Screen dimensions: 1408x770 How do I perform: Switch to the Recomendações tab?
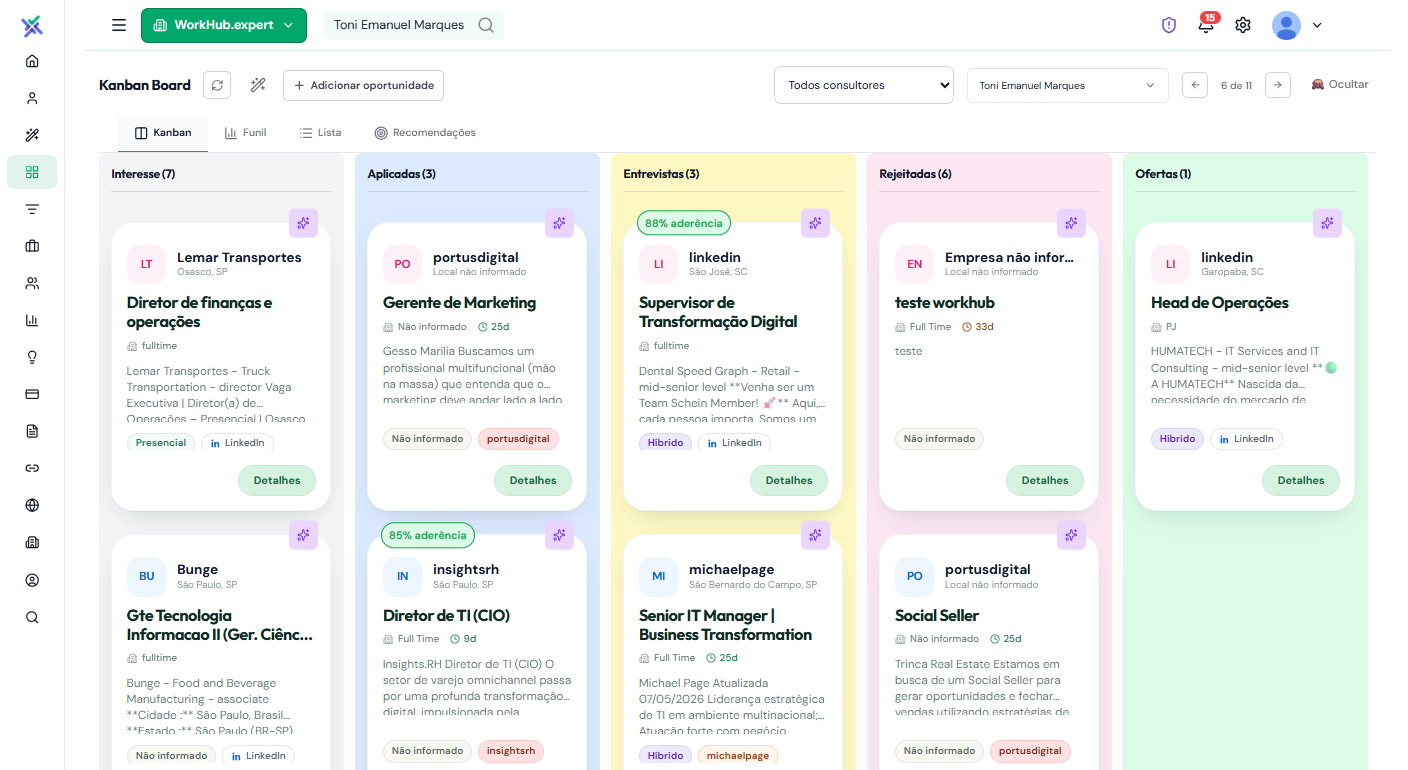pyautogui.click(x=425, y=132)
